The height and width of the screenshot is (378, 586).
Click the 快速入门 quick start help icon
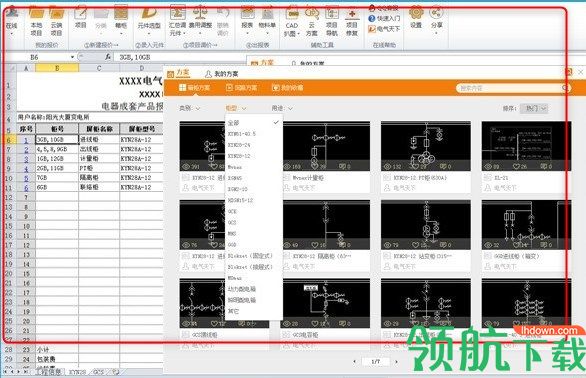(384, 18)
